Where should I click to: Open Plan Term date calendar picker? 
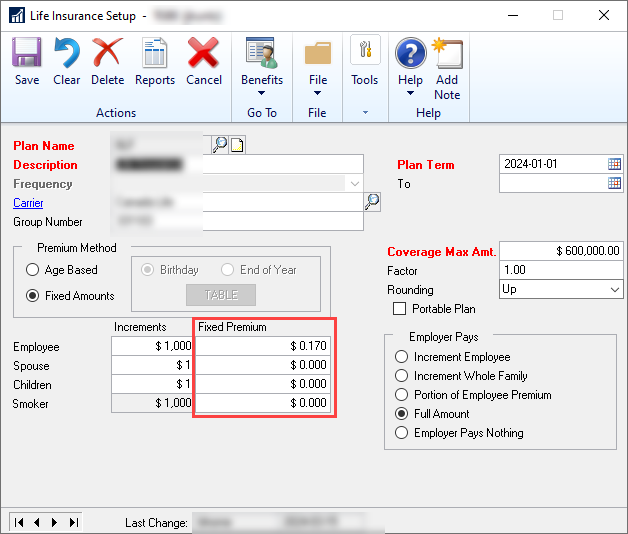(614, 164)
